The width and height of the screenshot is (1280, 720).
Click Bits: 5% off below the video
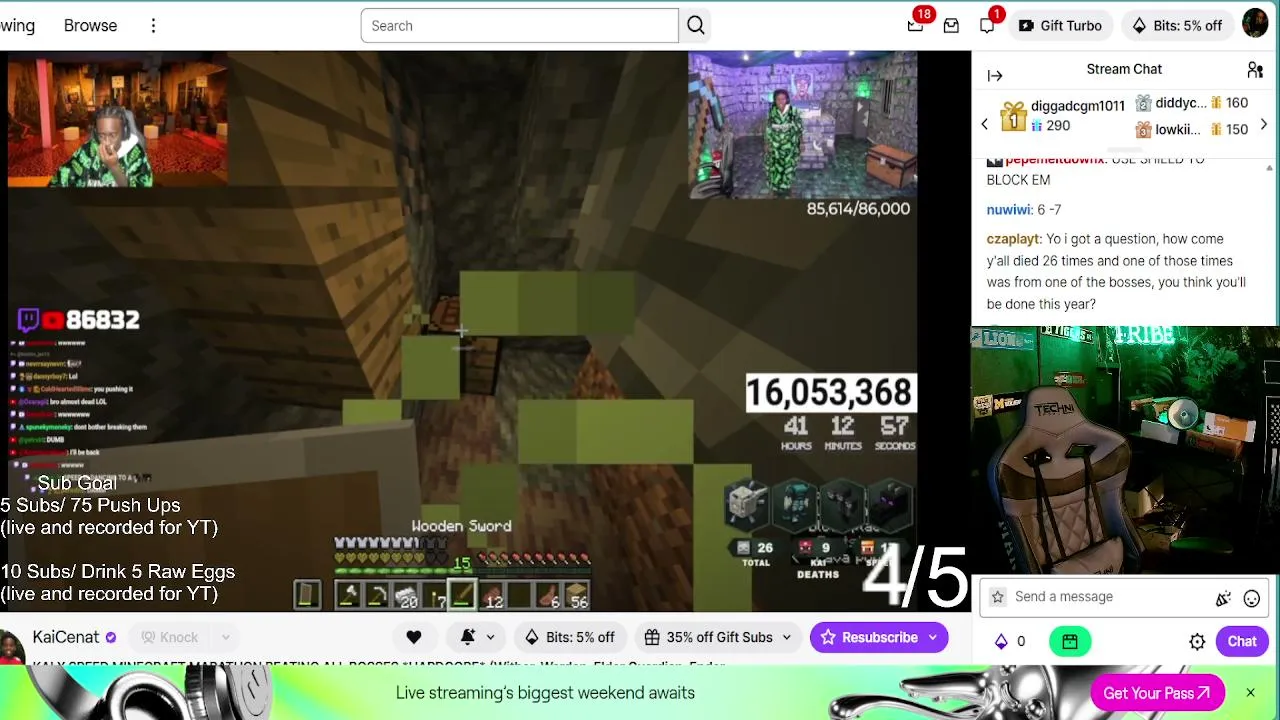pos(570,637)
